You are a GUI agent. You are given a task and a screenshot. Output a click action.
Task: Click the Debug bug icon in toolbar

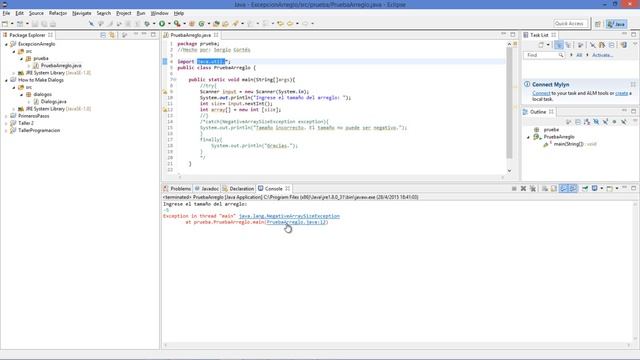point(147,24)
